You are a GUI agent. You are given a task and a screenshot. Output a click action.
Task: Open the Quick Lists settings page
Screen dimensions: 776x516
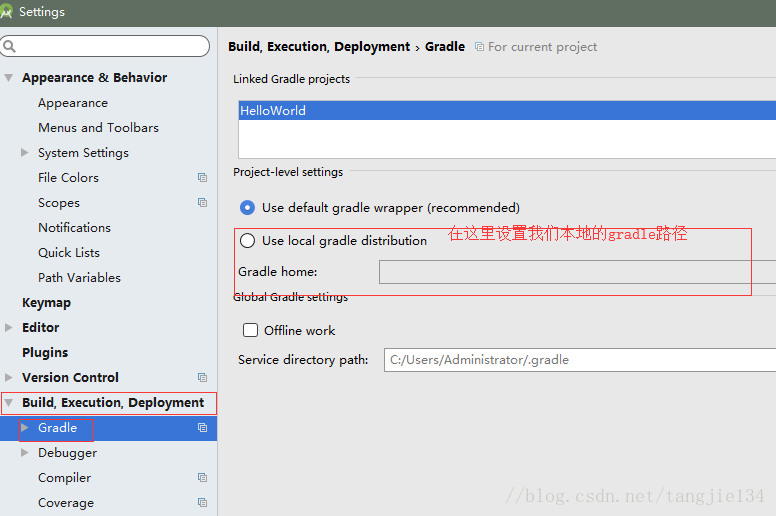click(69, 253)
